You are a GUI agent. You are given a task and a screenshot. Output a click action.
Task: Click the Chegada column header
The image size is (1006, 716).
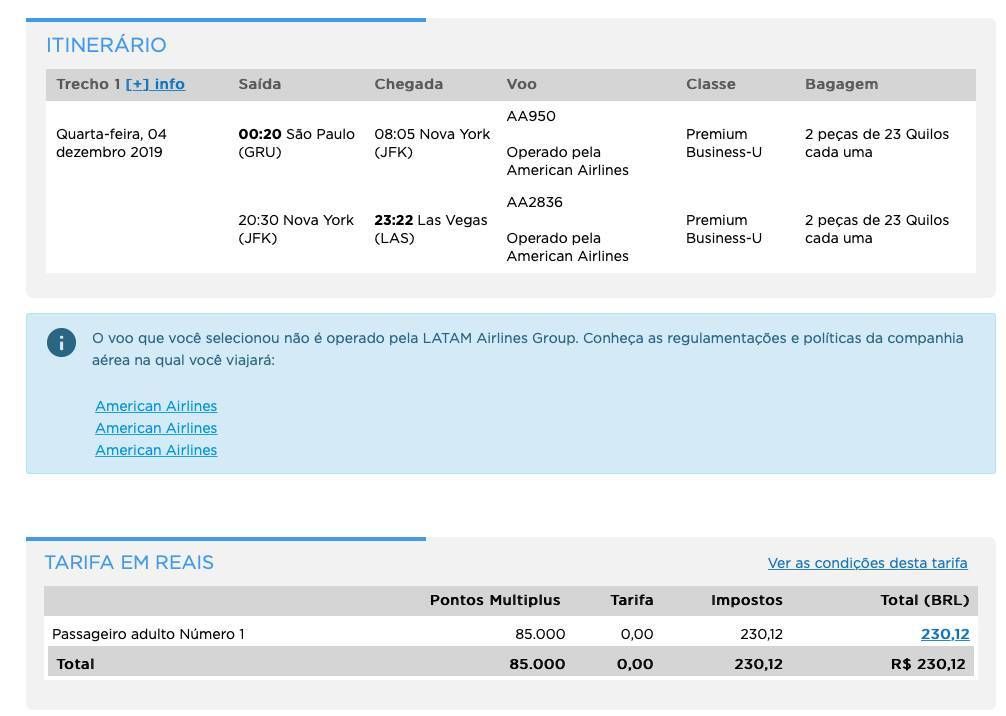(x=408, y=84)
